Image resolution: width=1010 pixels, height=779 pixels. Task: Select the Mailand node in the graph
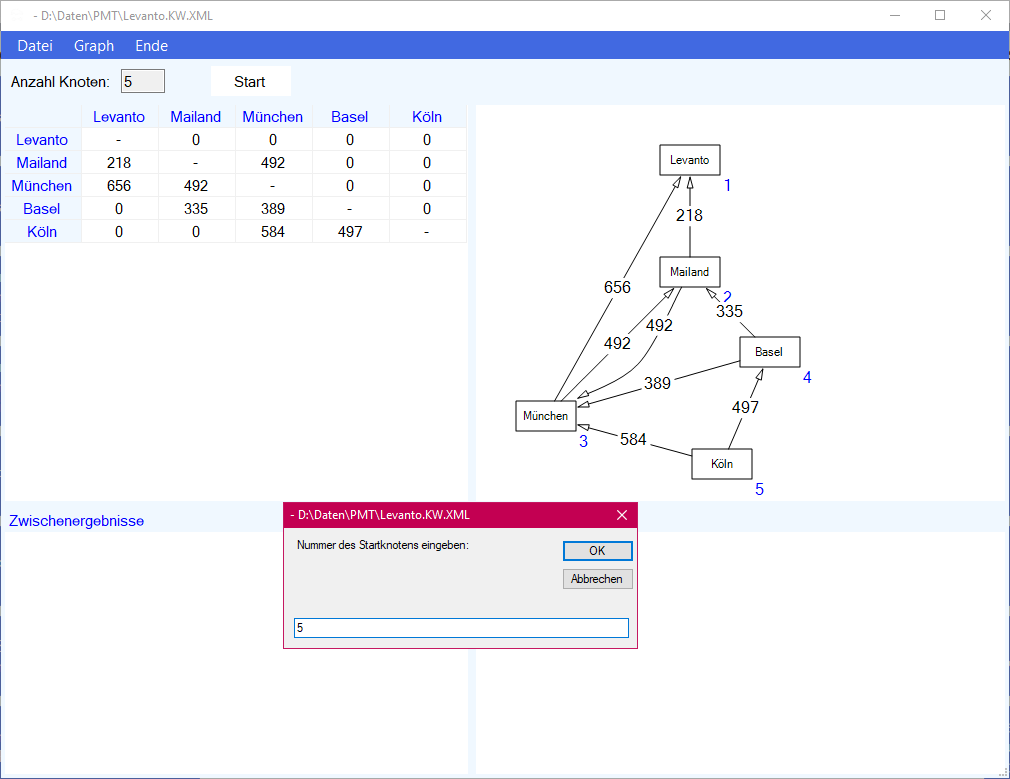pyautogui.click(x=690, y=272)
